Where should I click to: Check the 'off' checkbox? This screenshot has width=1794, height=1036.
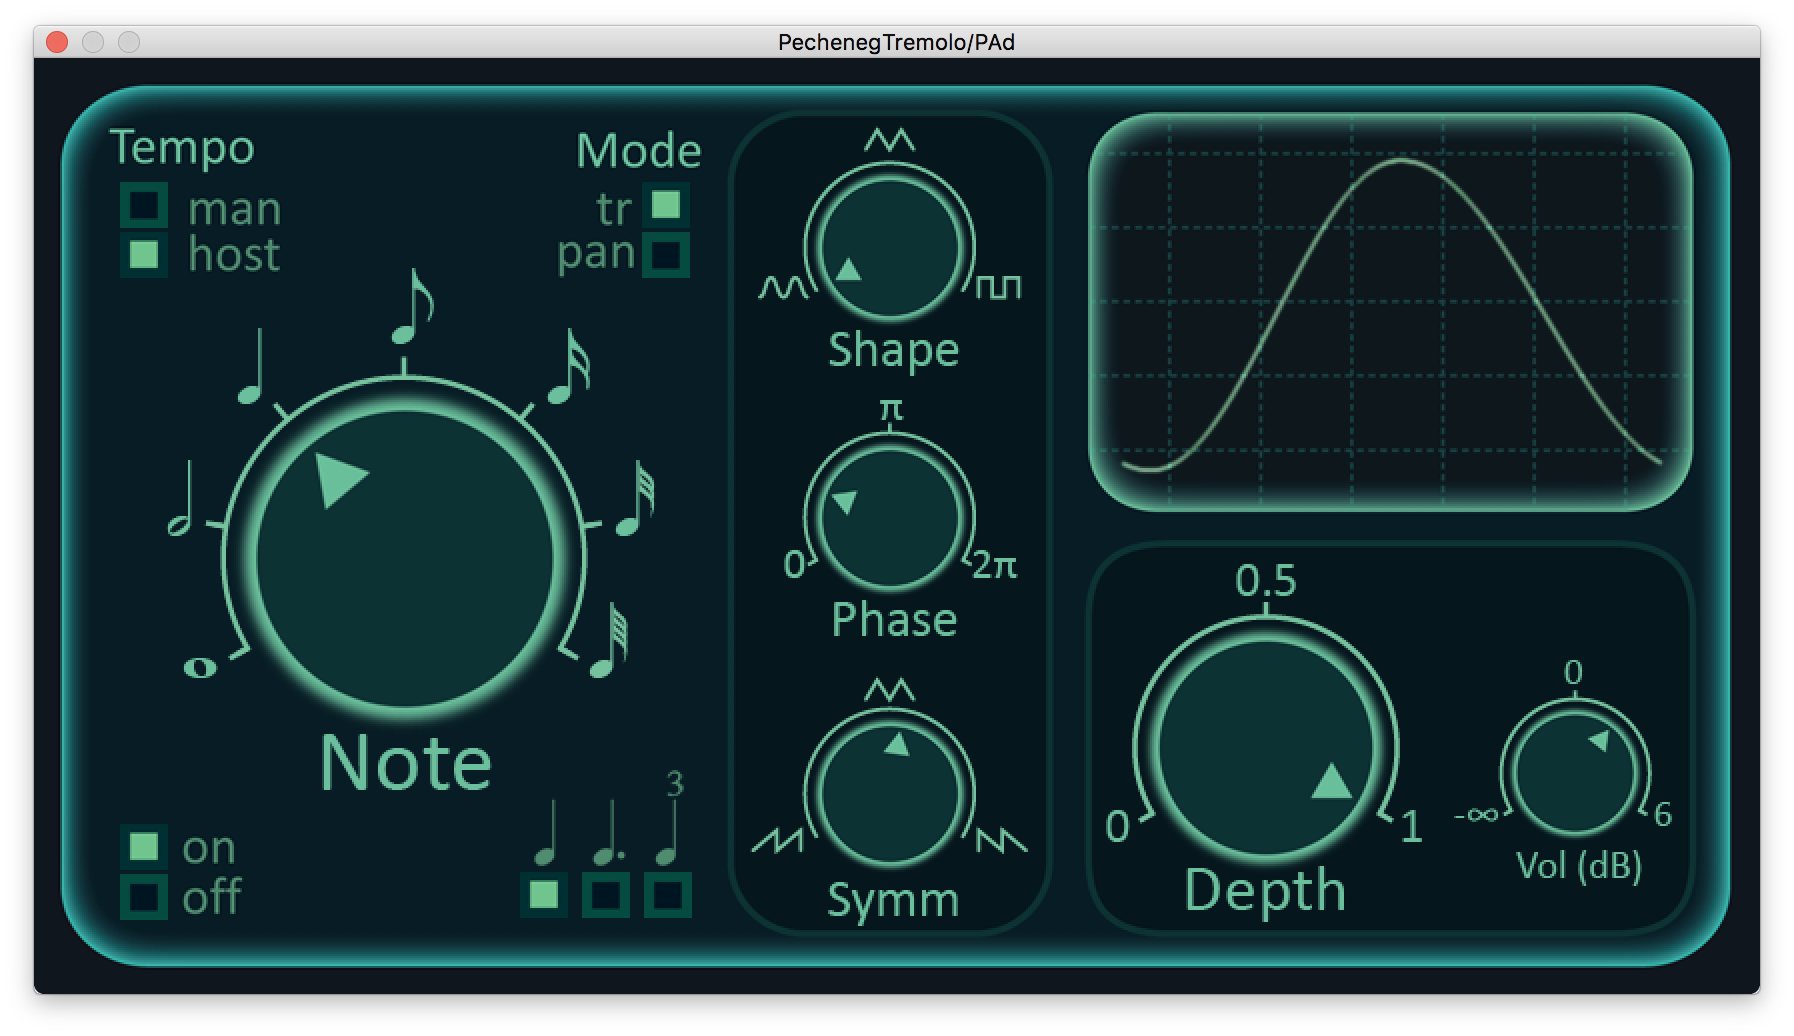[x=144, y=896]
